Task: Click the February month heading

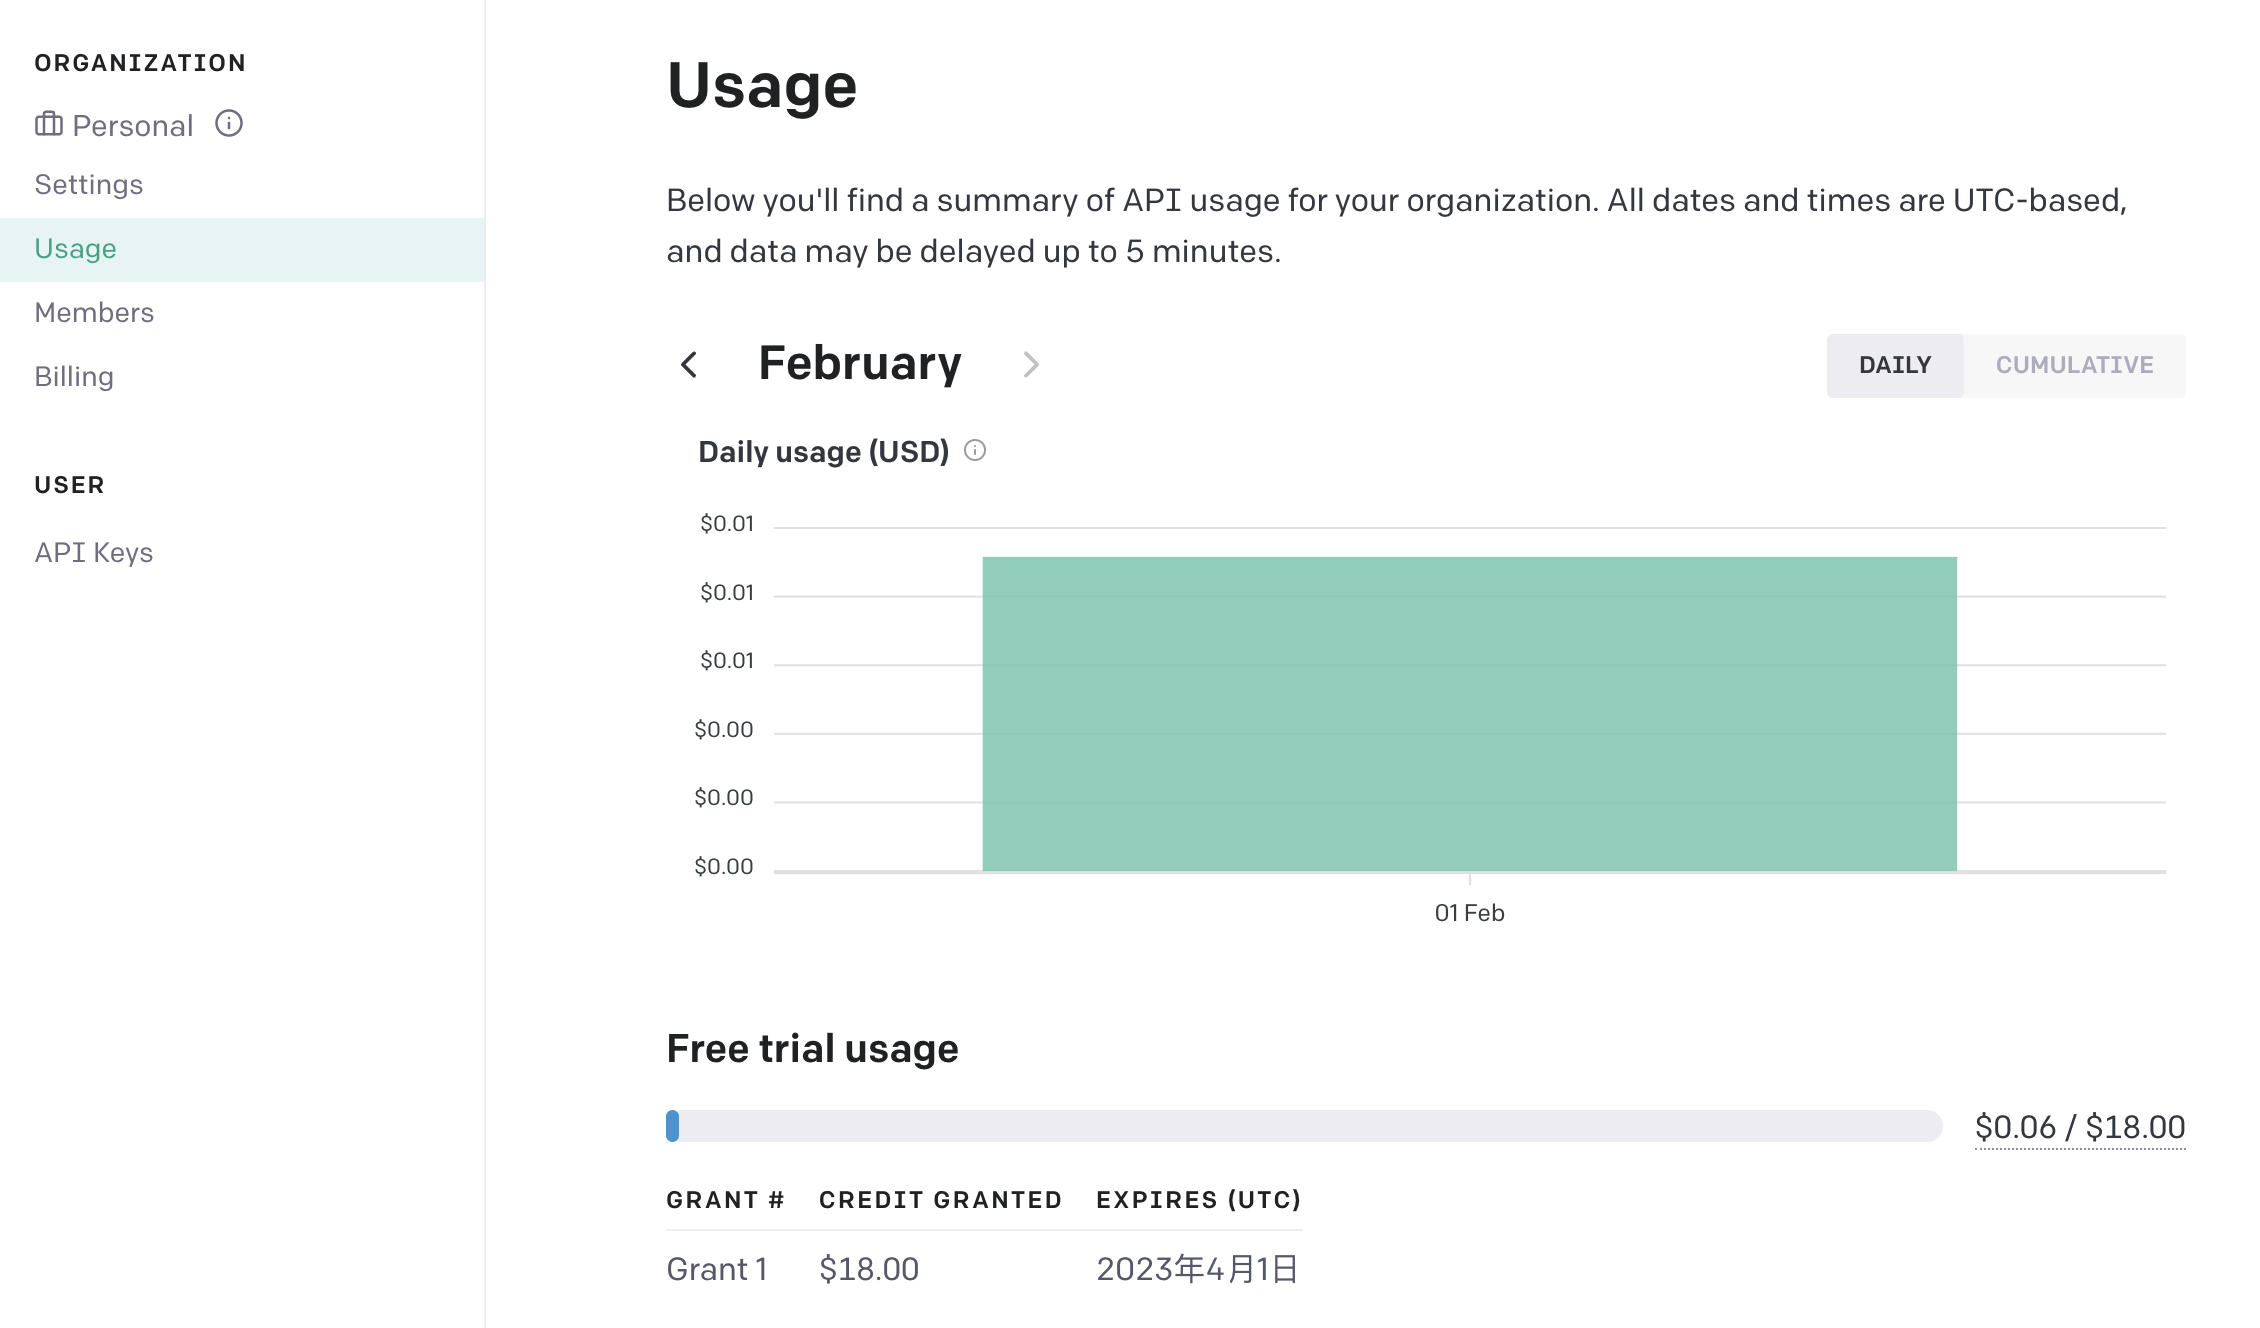Action: click(859, 363)
